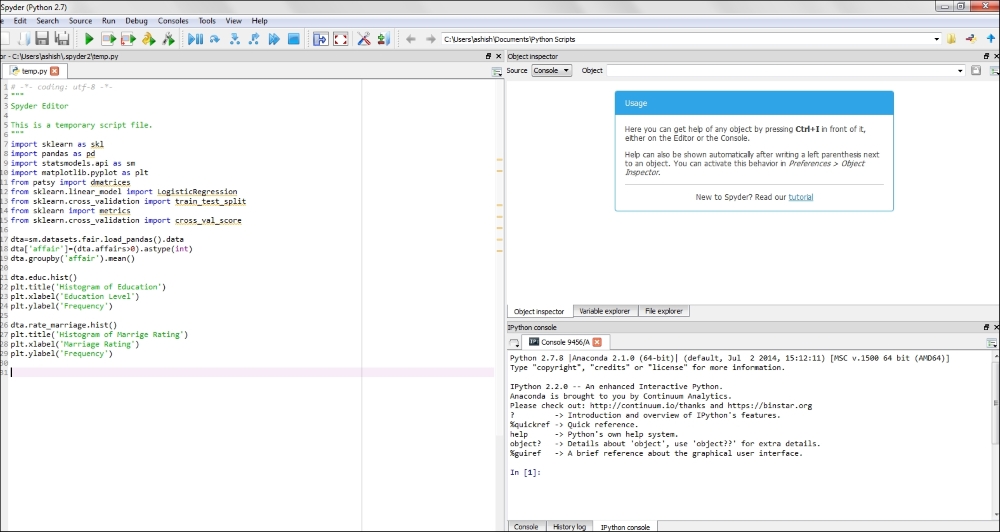Undock the IPython console pane

tap(986, 327)
